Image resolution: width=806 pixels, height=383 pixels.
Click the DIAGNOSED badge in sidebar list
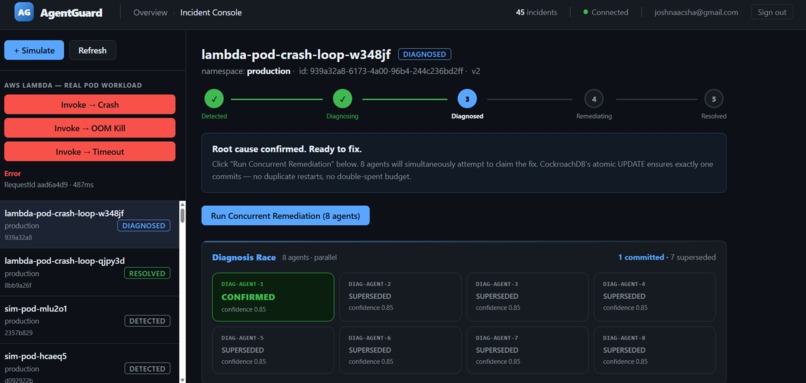click(x=144, y=226)
